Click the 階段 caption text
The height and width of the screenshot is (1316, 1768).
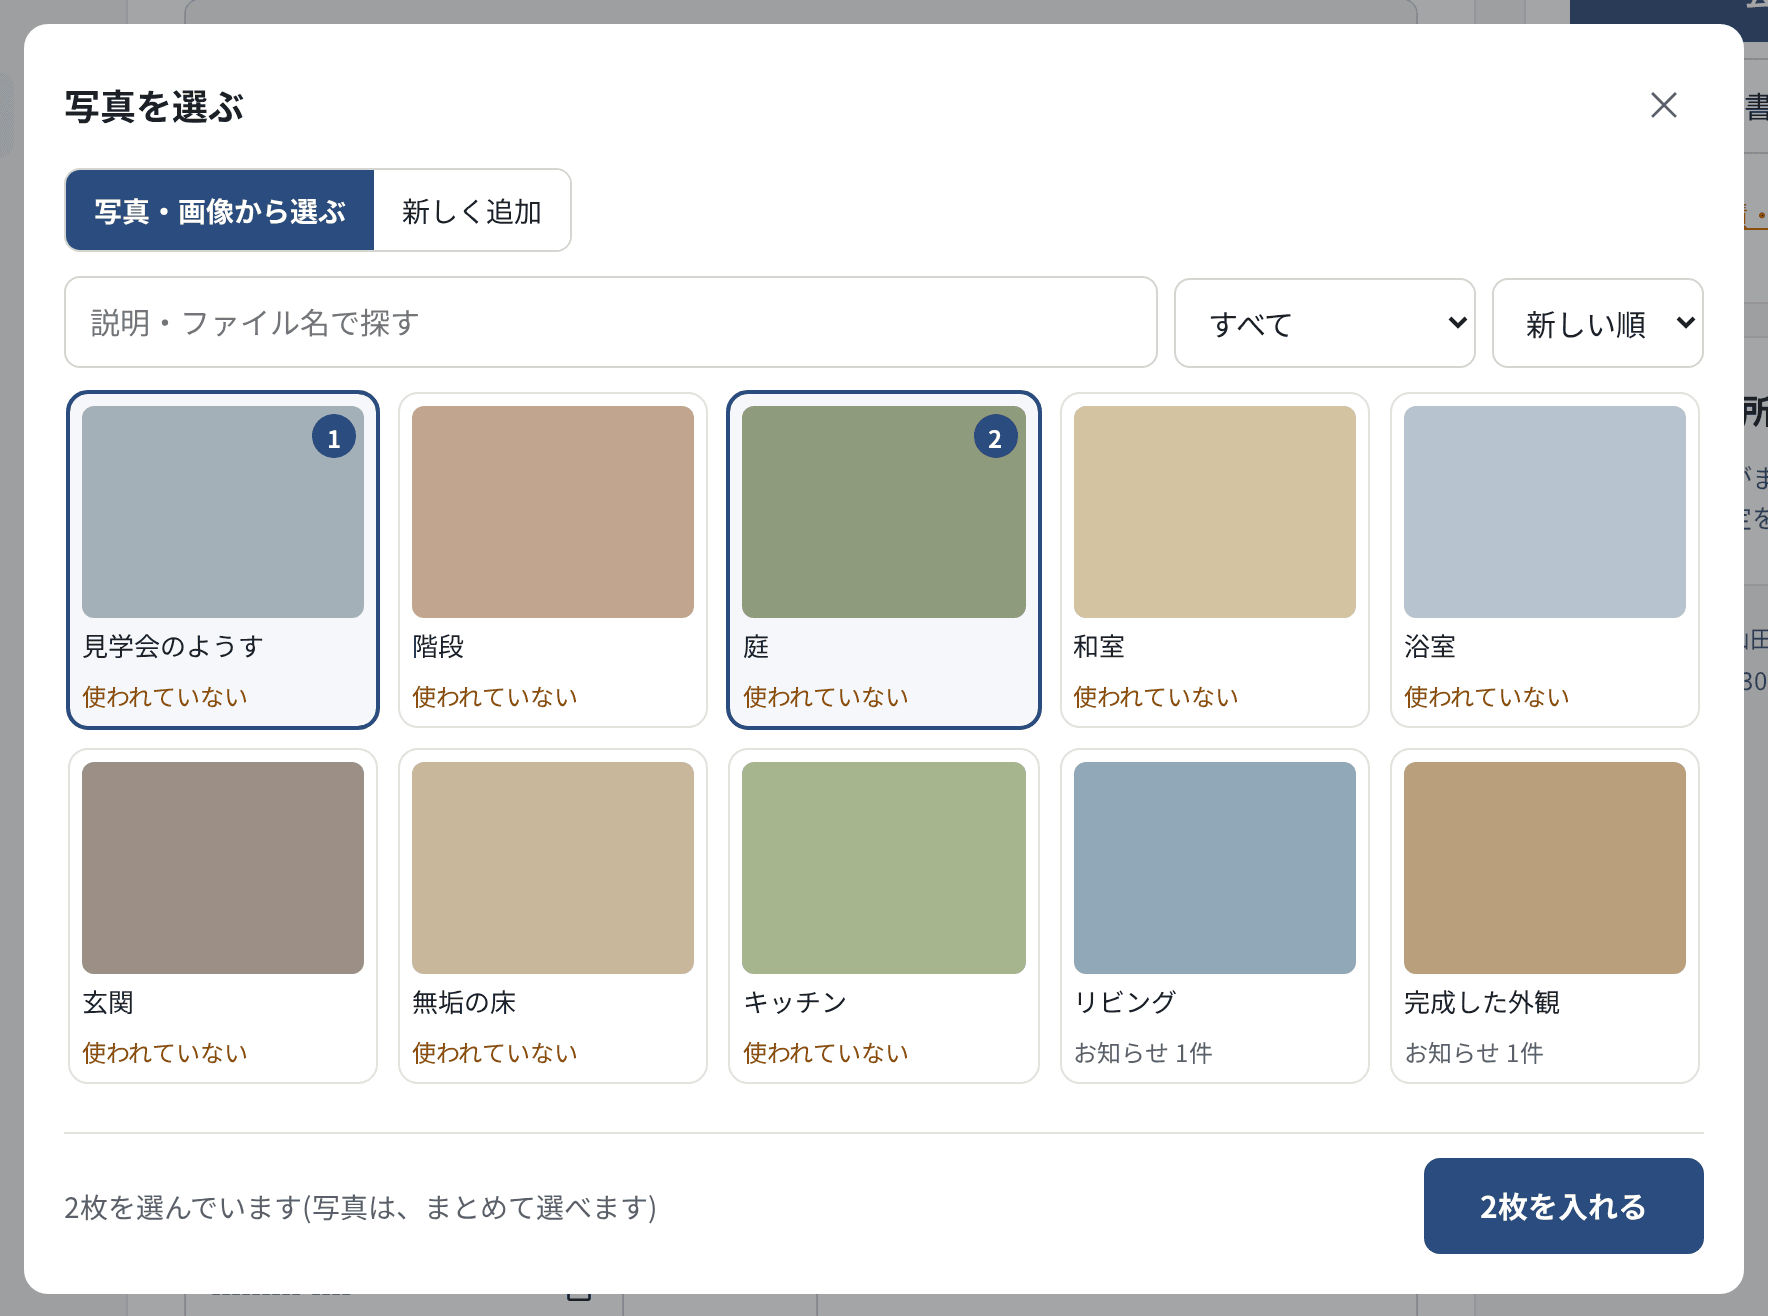coord(438,646)
